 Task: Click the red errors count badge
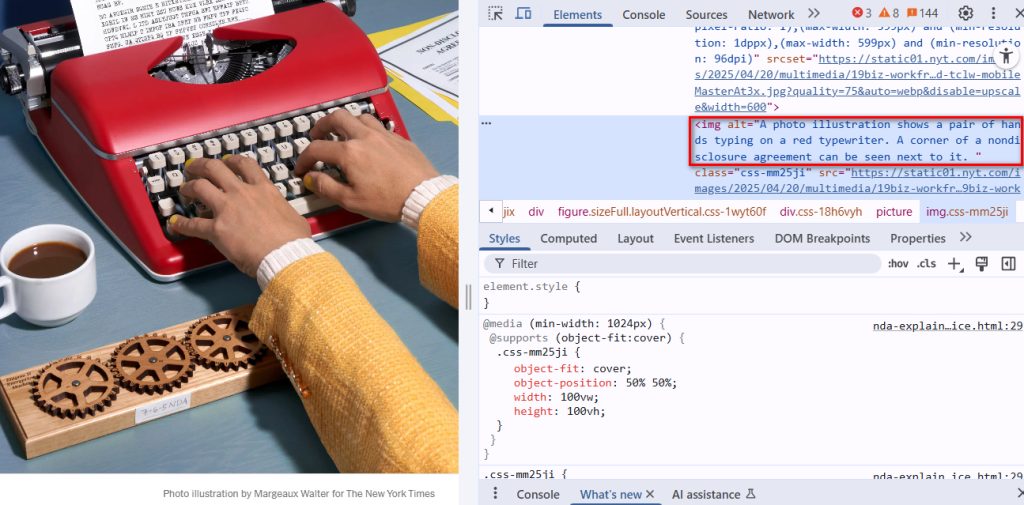click(861, 13)
